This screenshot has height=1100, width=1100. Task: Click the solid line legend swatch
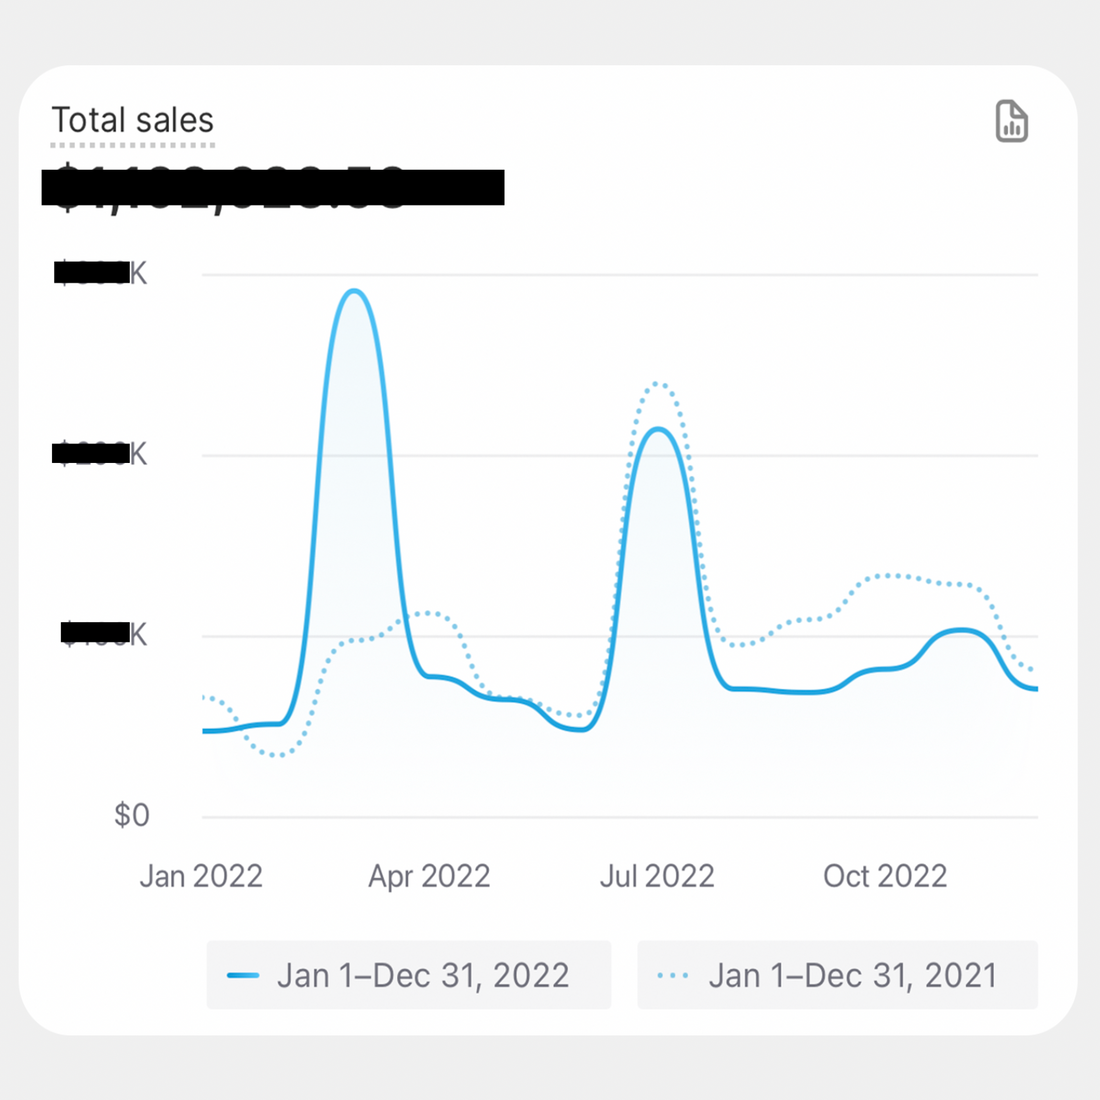(x=243, y=975)
